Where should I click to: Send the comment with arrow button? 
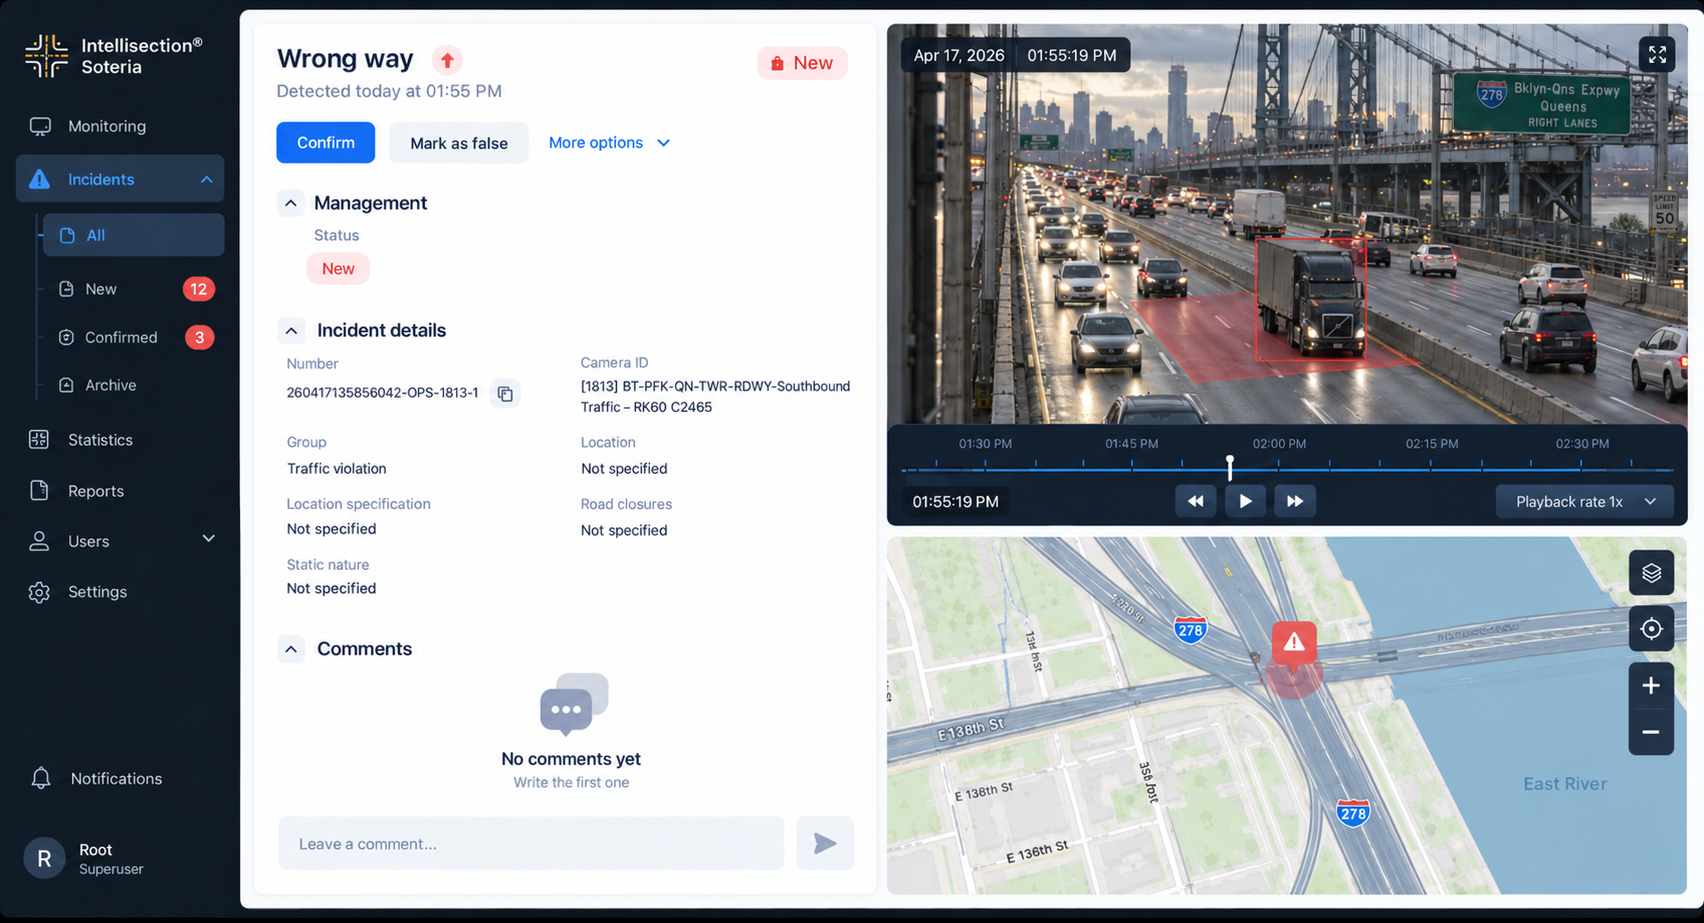pos(825,843)
